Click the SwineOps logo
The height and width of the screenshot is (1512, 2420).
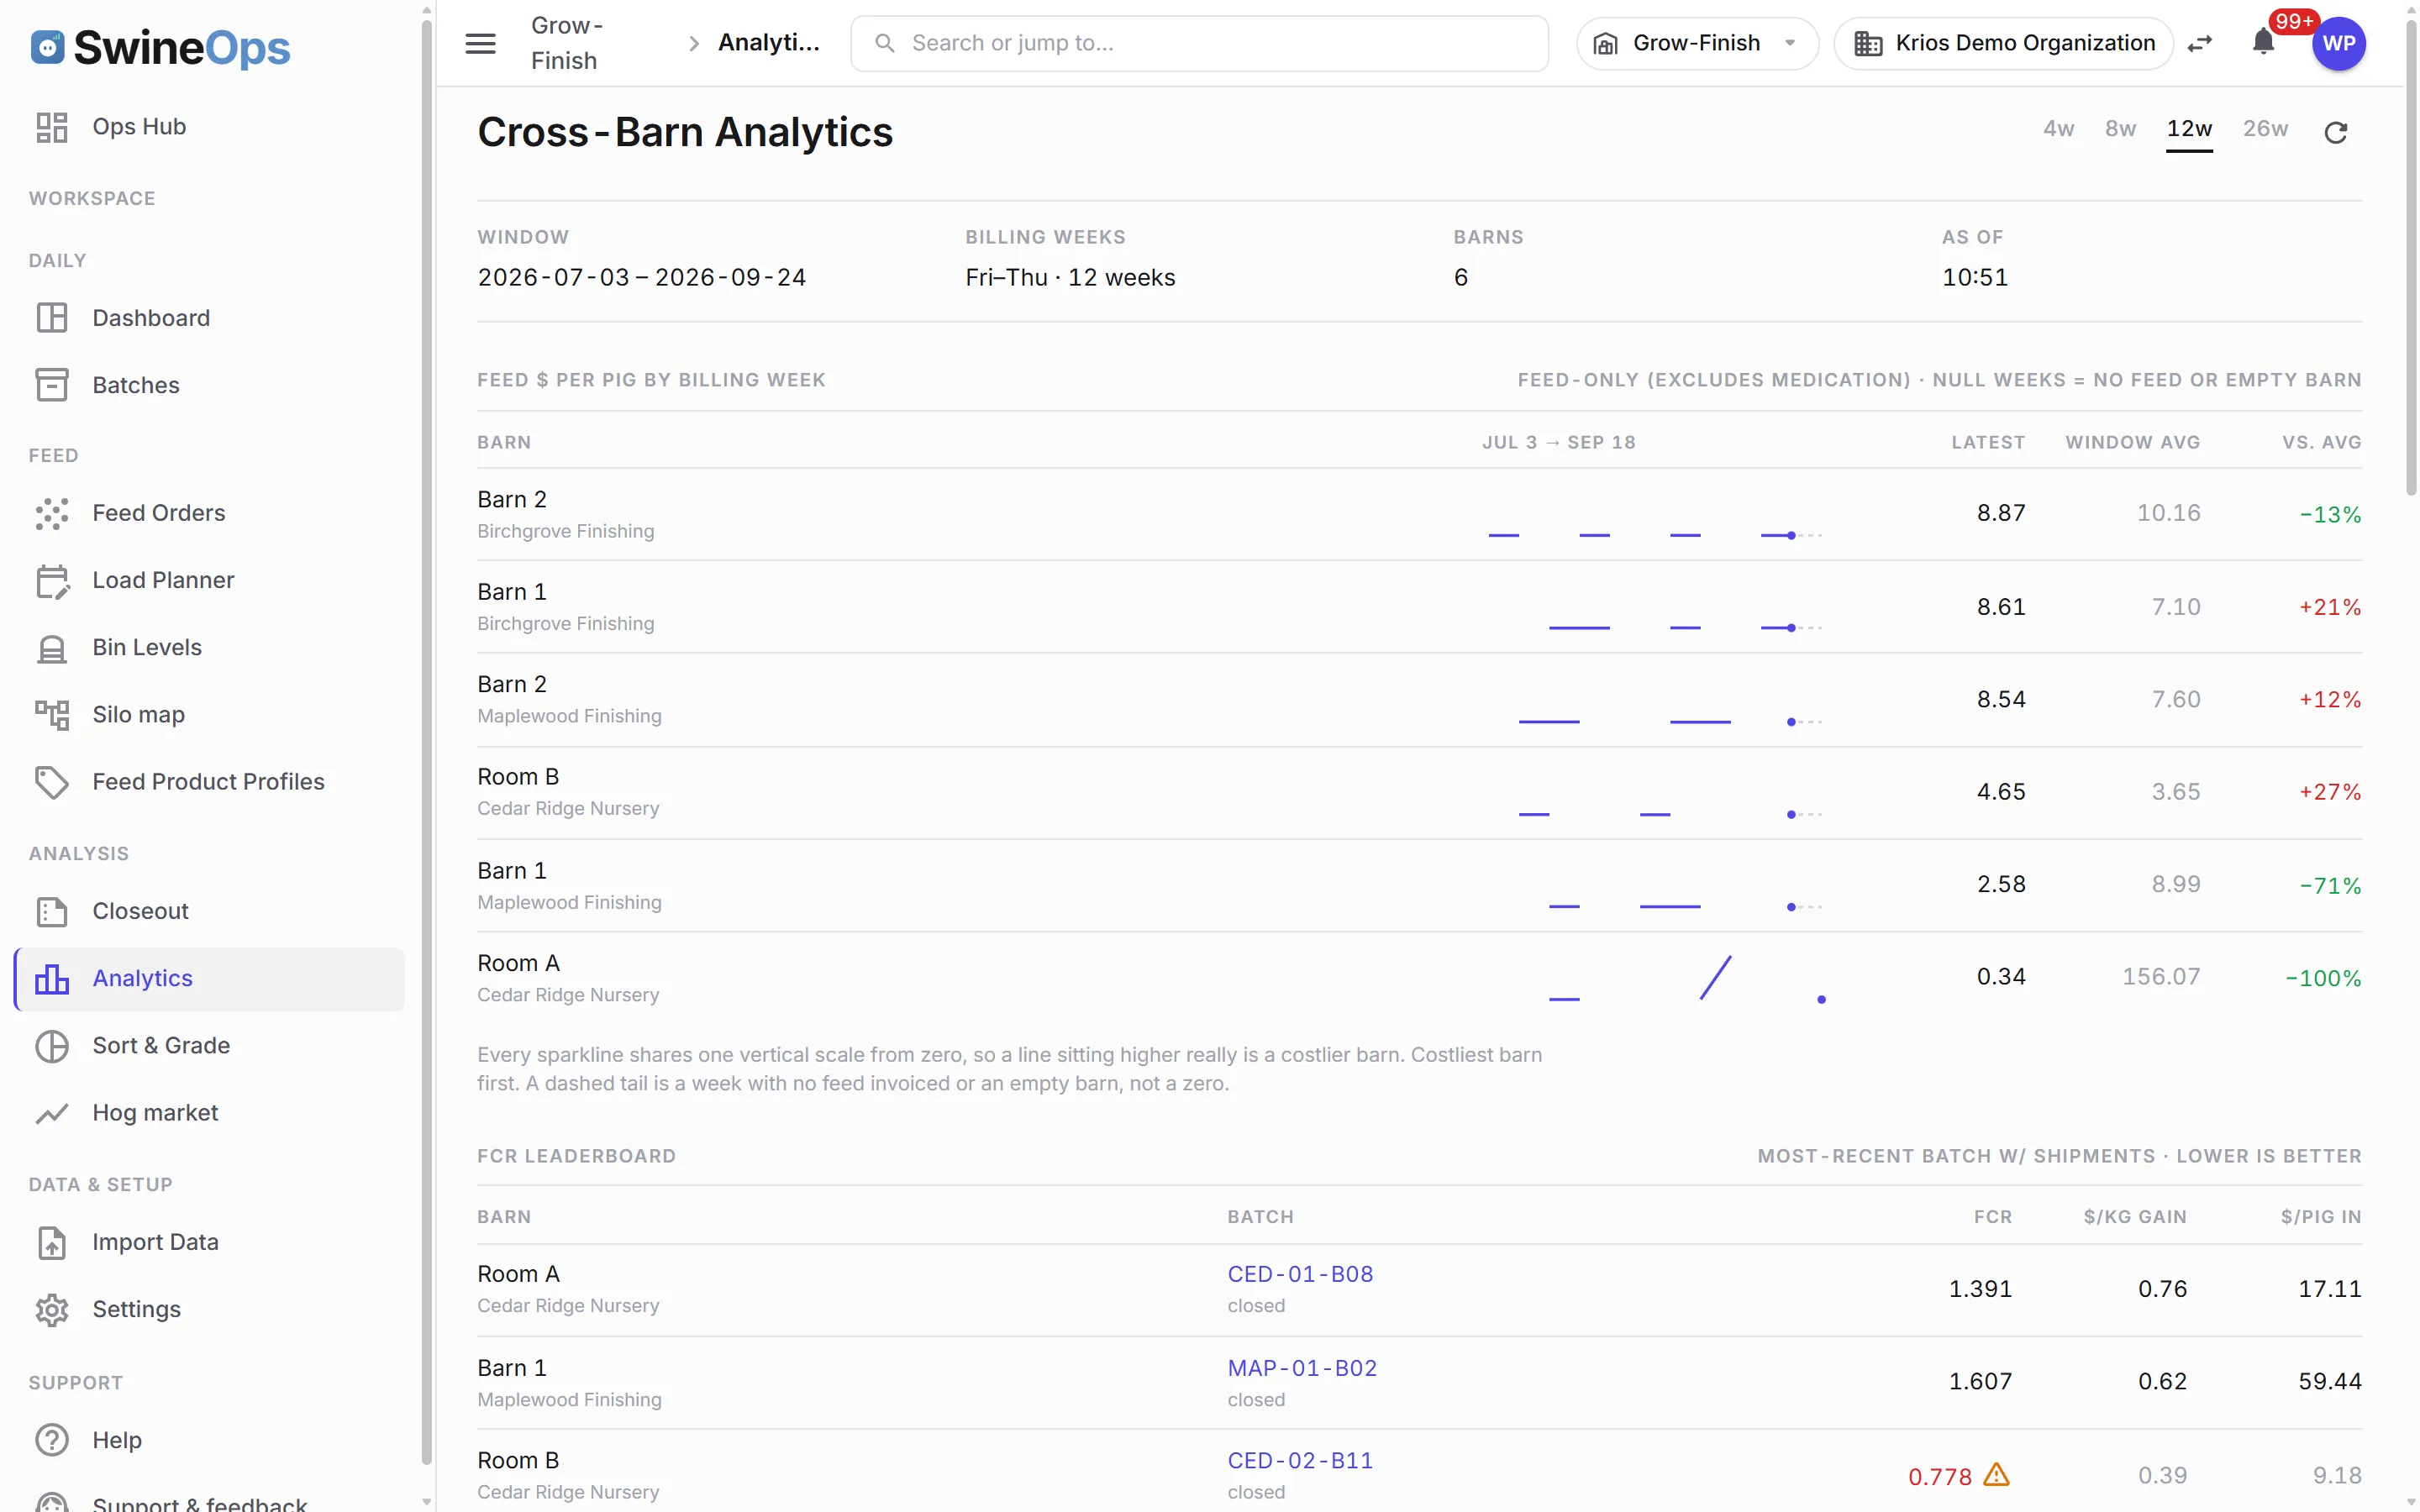point(160,47)
